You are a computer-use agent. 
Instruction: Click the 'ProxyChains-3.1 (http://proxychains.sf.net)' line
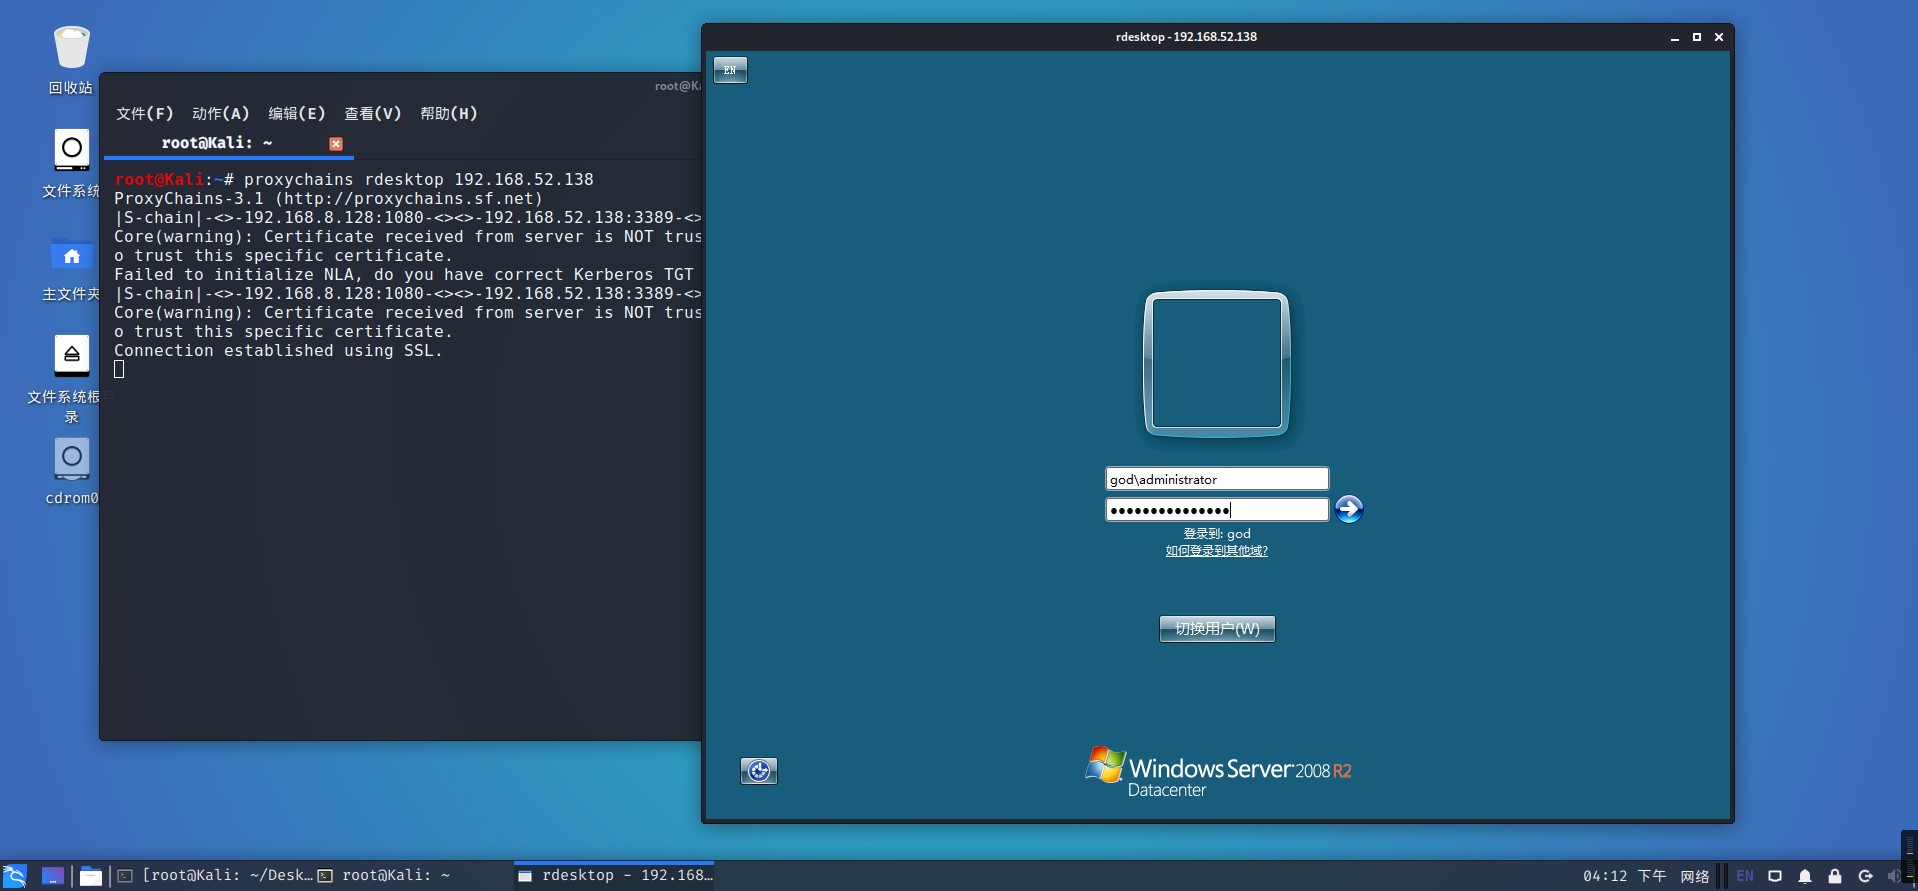click(328, 199)
